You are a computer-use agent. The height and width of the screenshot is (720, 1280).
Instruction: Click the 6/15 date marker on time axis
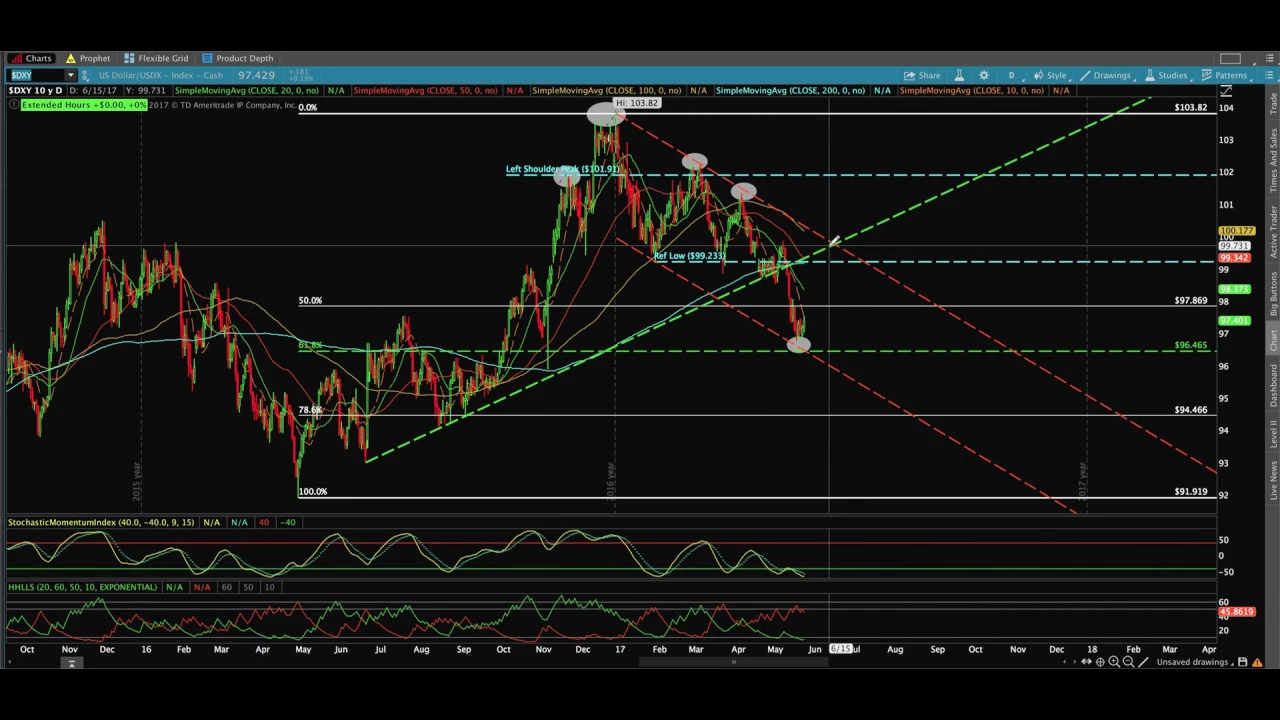[841, 650]
